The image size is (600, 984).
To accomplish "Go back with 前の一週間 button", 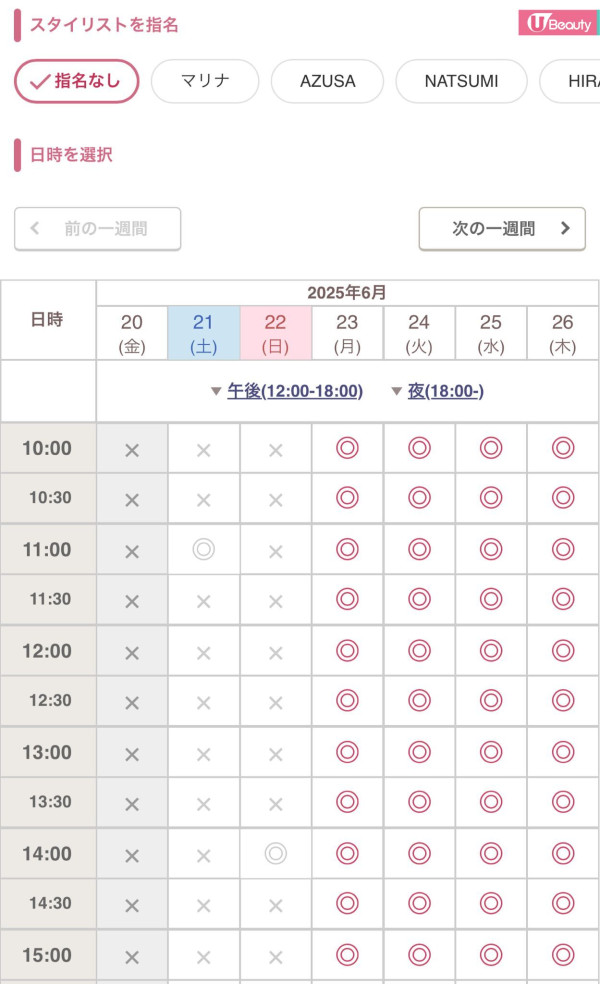I will pos(98,228).
